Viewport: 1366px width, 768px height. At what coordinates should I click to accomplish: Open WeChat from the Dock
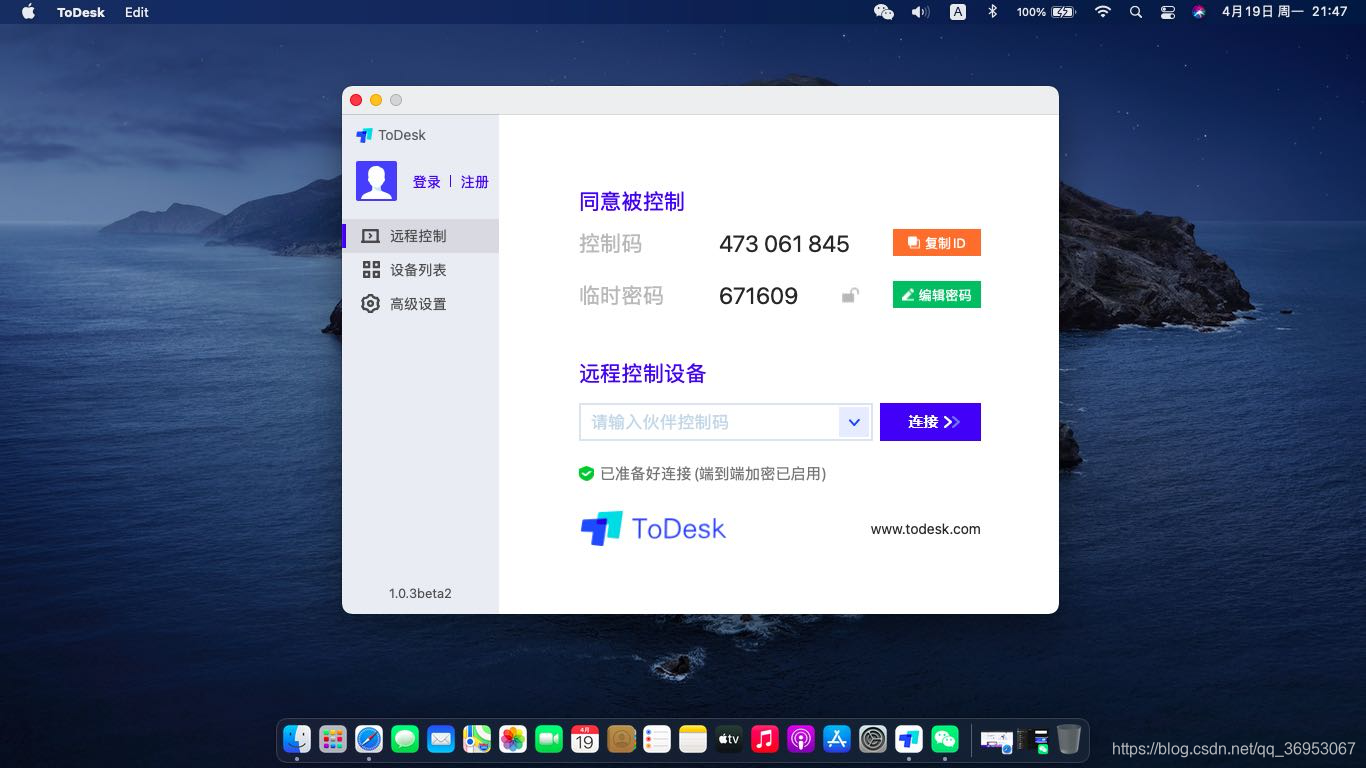pos(945,739)
